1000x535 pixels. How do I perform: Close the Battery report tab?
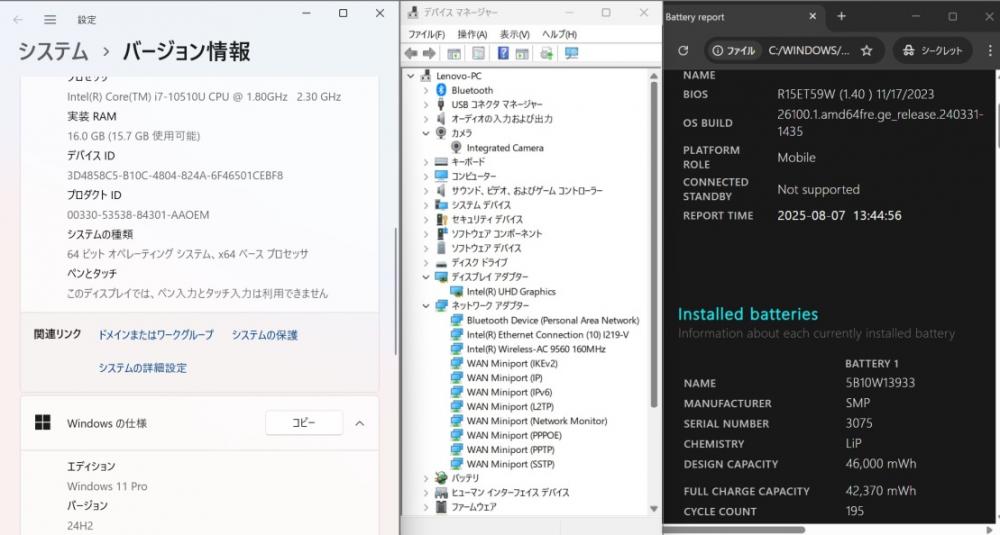[812, 17]
